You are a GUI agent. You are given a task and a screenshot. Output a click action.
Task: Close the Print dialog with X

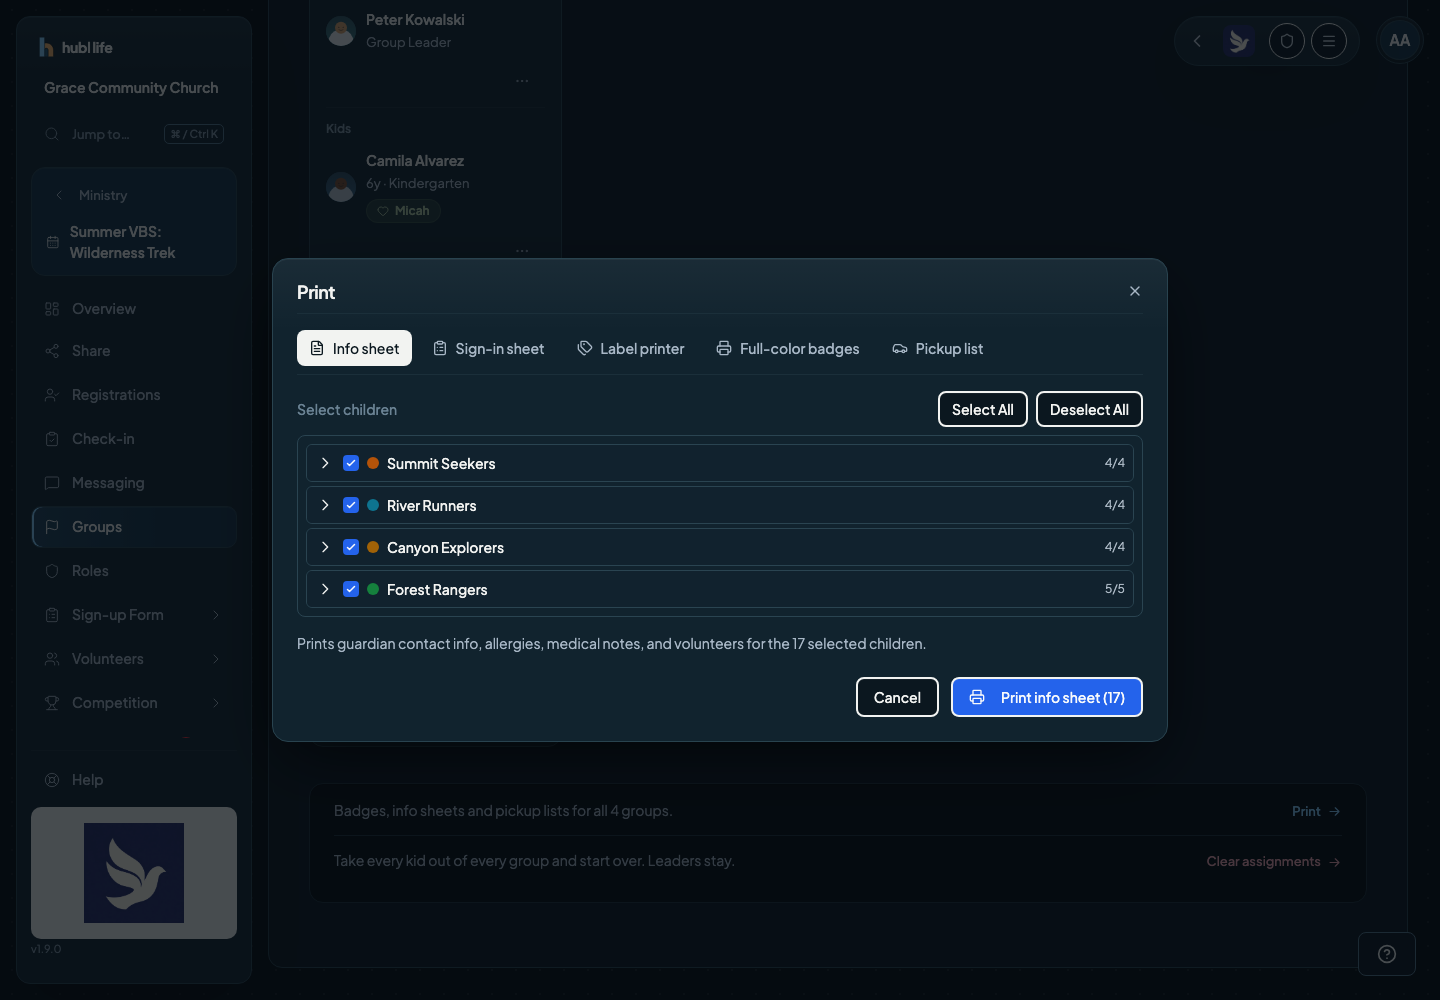pyautogui.click(x=1135, y=291)
